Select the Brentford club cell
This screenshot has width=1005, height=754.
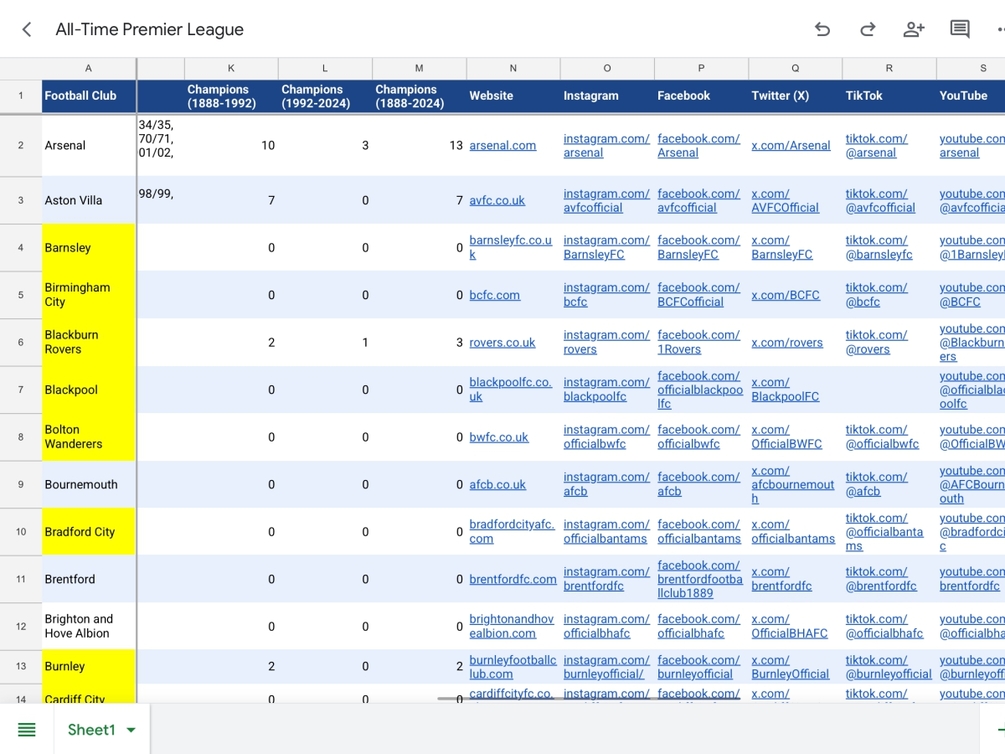tap(89, 580)
